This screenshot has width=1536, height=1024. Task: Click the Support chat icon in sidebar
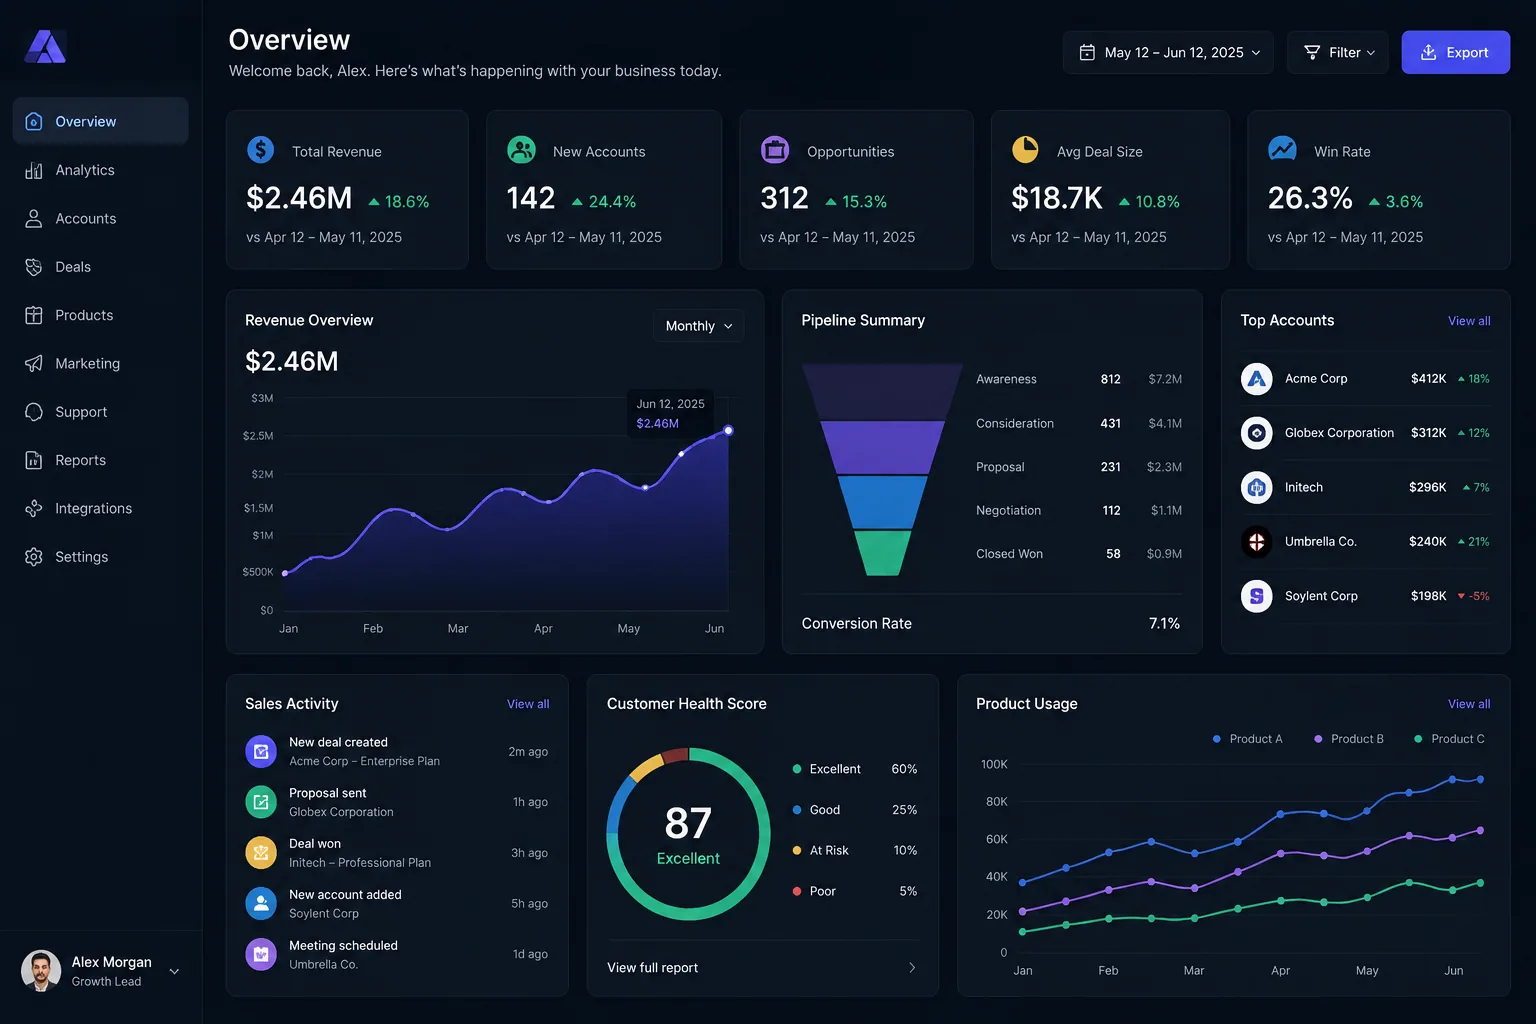33,412
